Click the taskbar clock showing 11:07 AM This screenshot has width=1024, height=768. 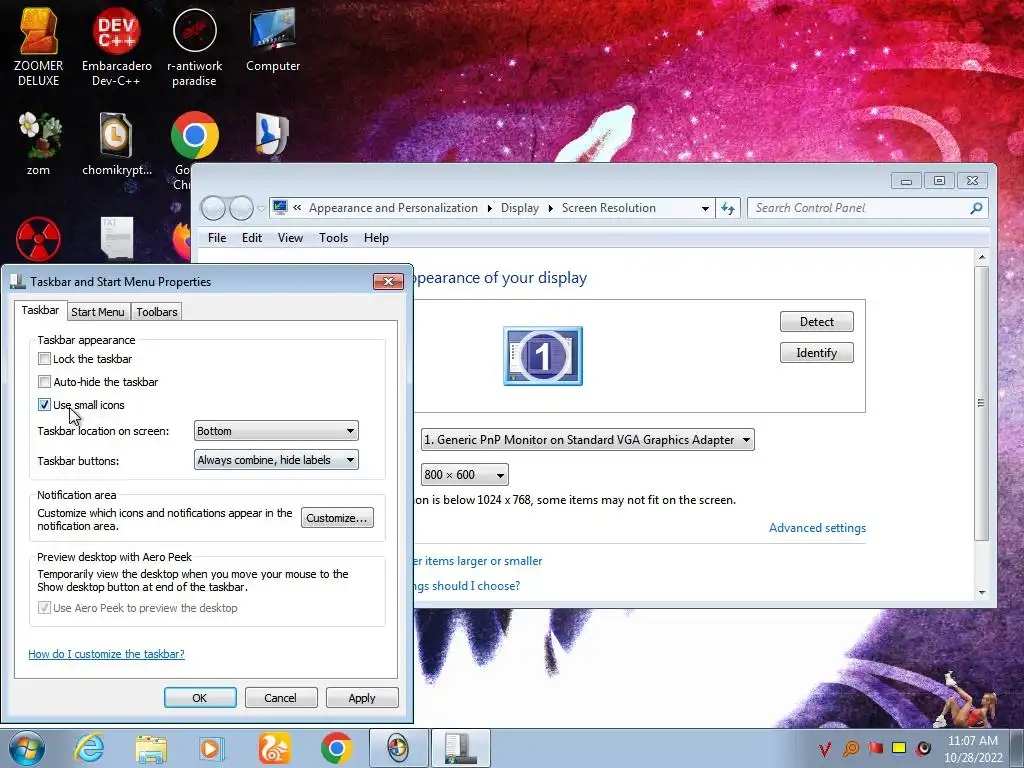[x=973, y=749]
